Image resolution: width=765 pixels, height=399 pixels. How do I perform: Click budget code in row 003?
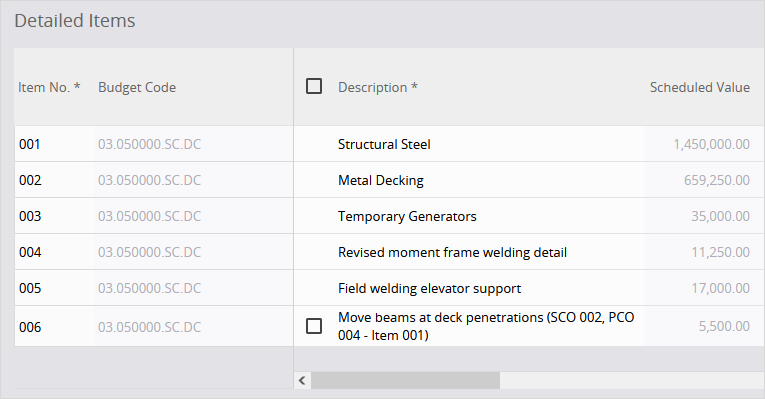click(x=149, y=217)
